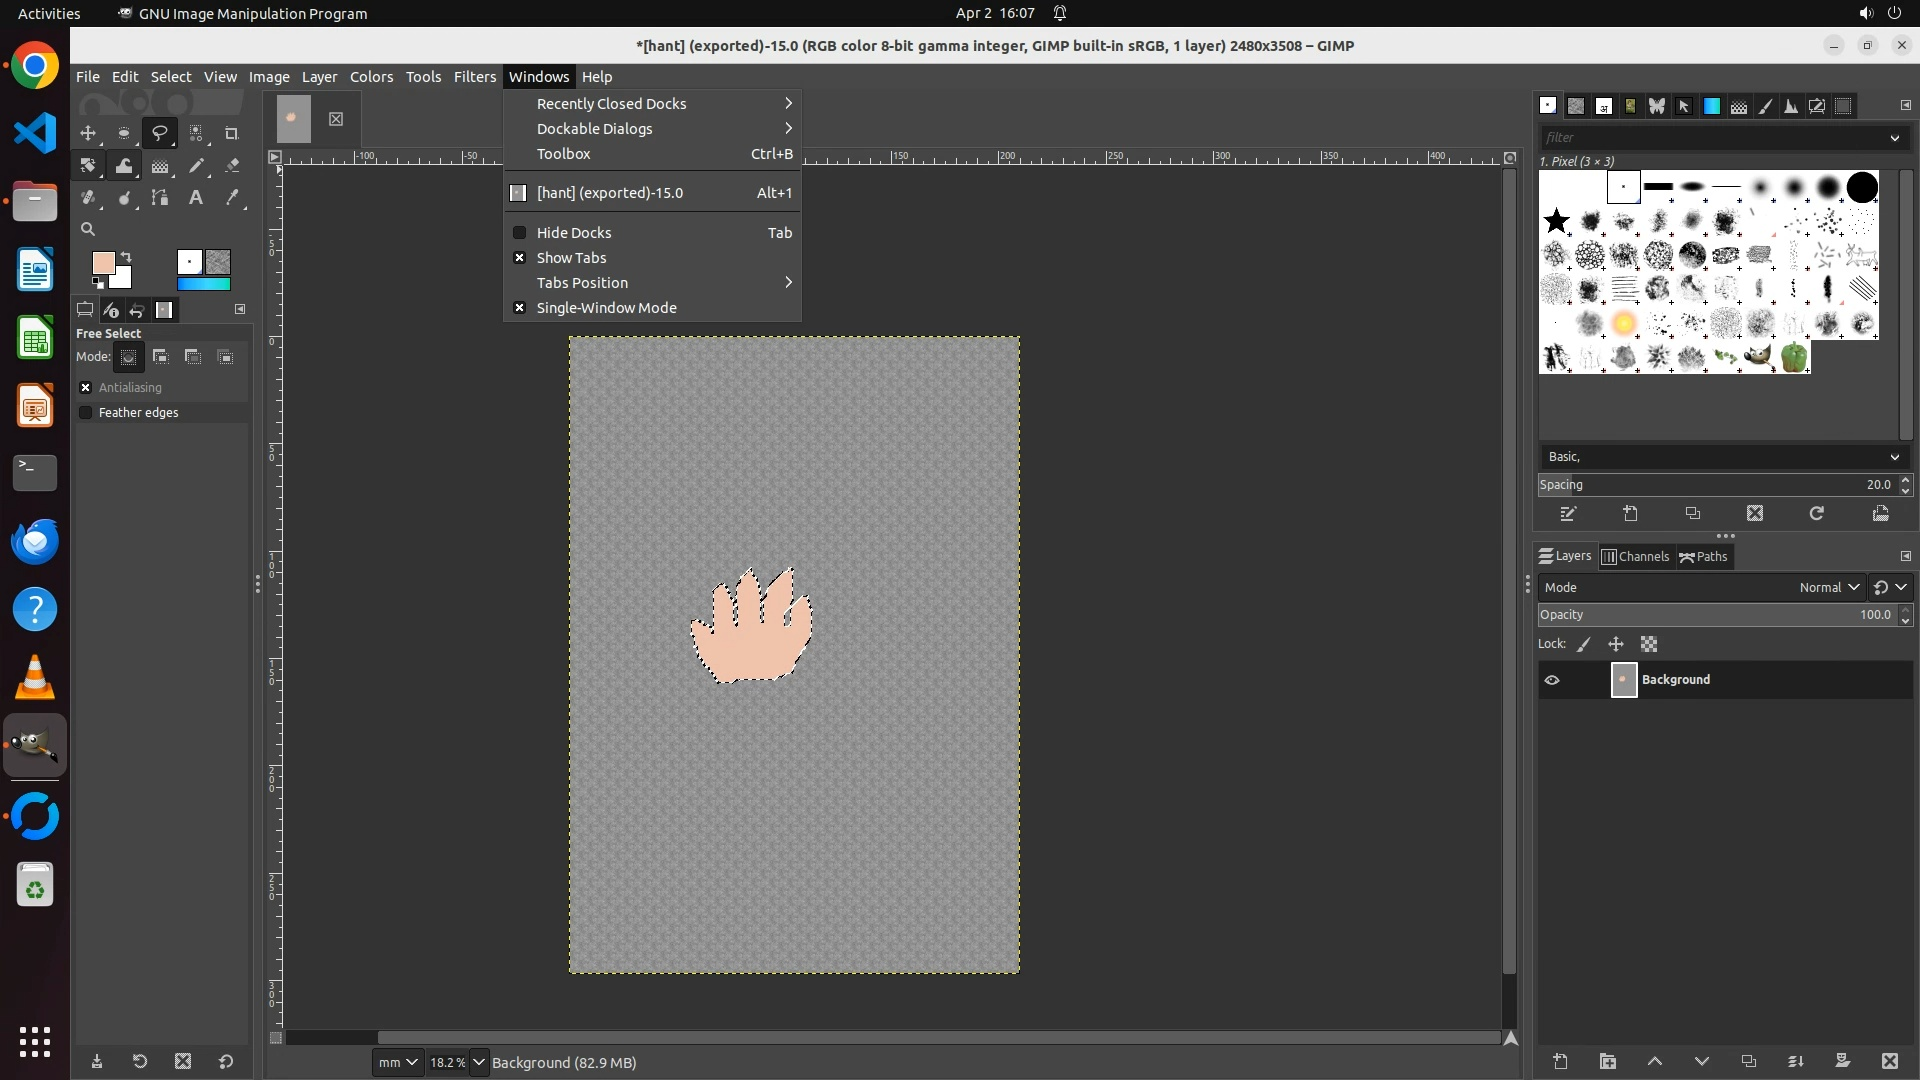Viewport: 1920px width, 1080px height.
Task: Select the Move tool in toolbox
Action: click(x=88, y=133)
